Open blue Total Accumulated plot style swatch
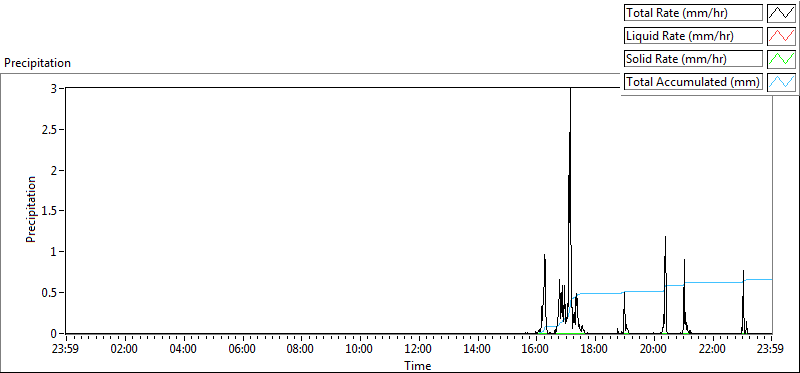Screen dimensions: 800x373 (x=782, y=82)
